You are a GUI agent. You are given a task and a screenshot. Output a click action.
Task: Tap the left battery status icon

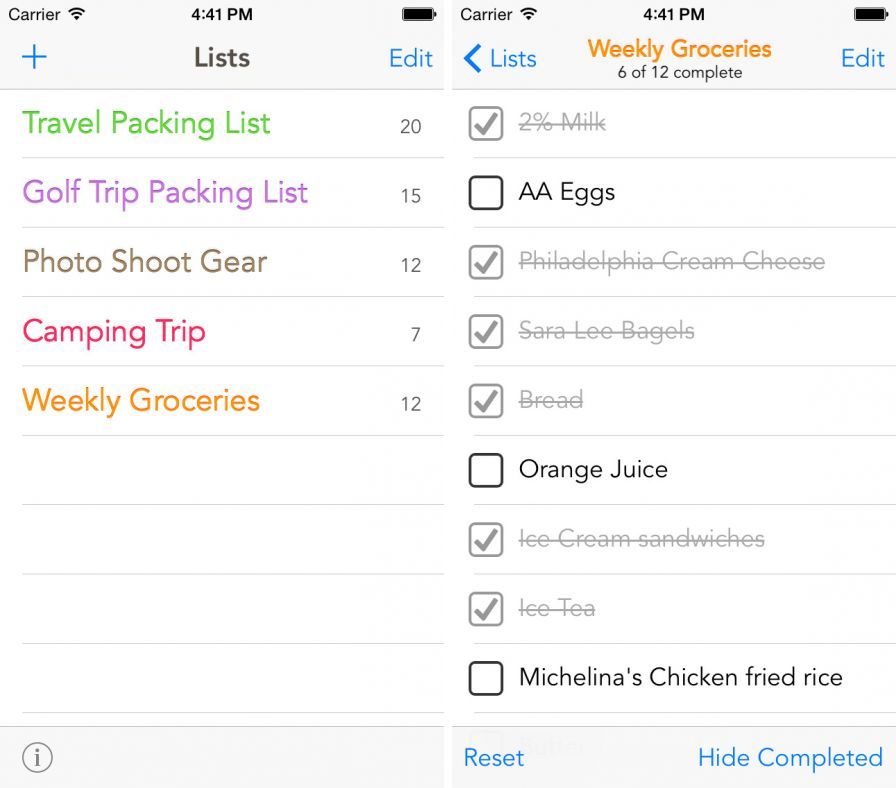click(419, 14)
